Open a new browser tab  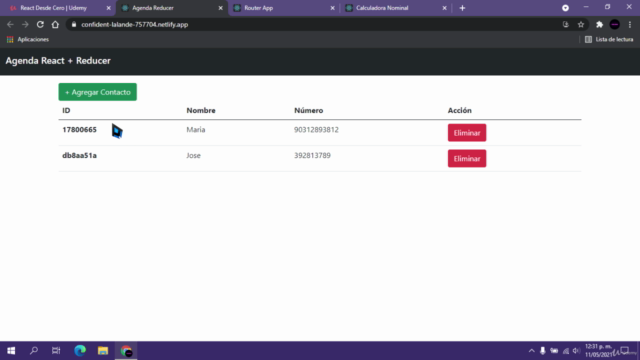[462, 8]
